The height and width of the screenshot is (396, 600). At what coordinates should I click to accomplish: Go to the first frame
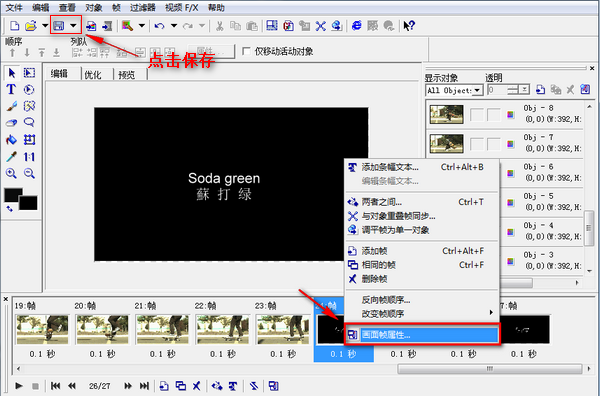click(55, 386)
